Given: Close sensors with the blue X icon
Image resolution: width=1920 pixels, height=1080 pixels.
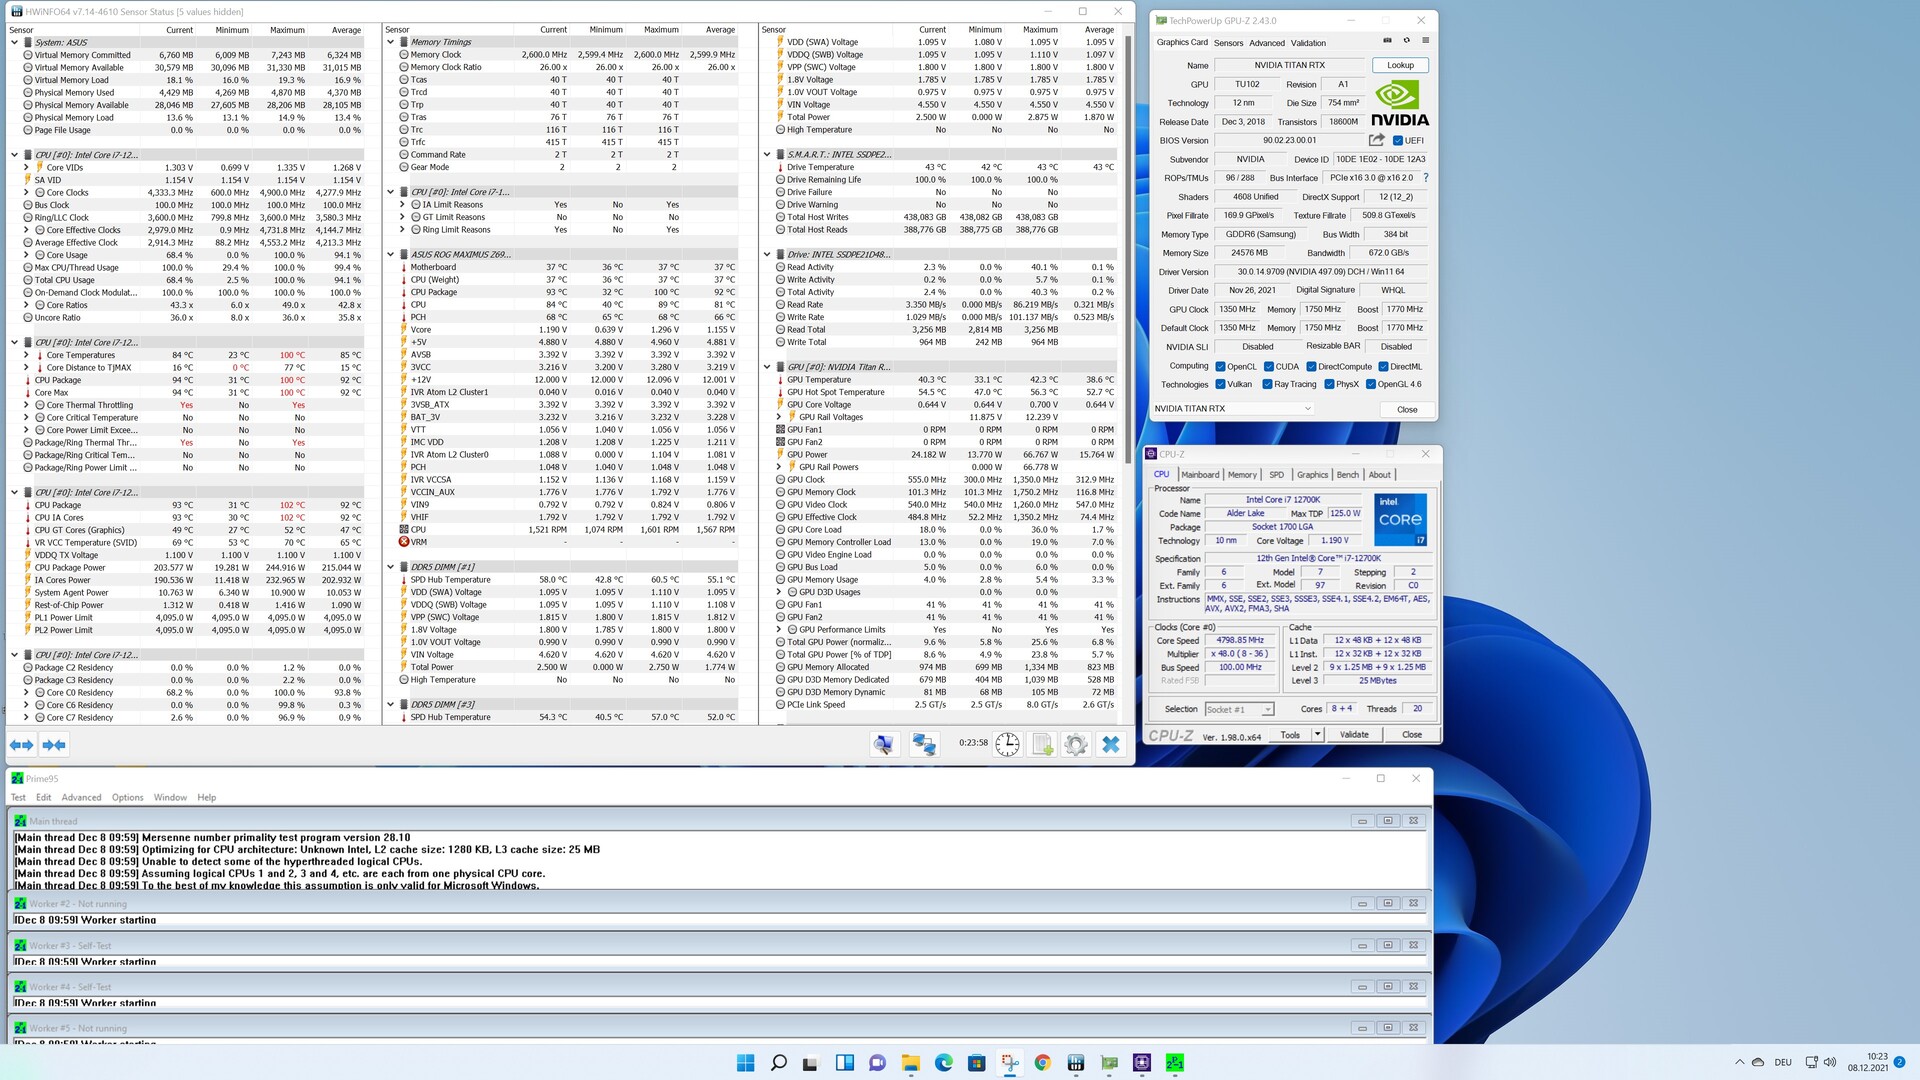Looking at the screenshot, I should click(x=1111, y=745).
